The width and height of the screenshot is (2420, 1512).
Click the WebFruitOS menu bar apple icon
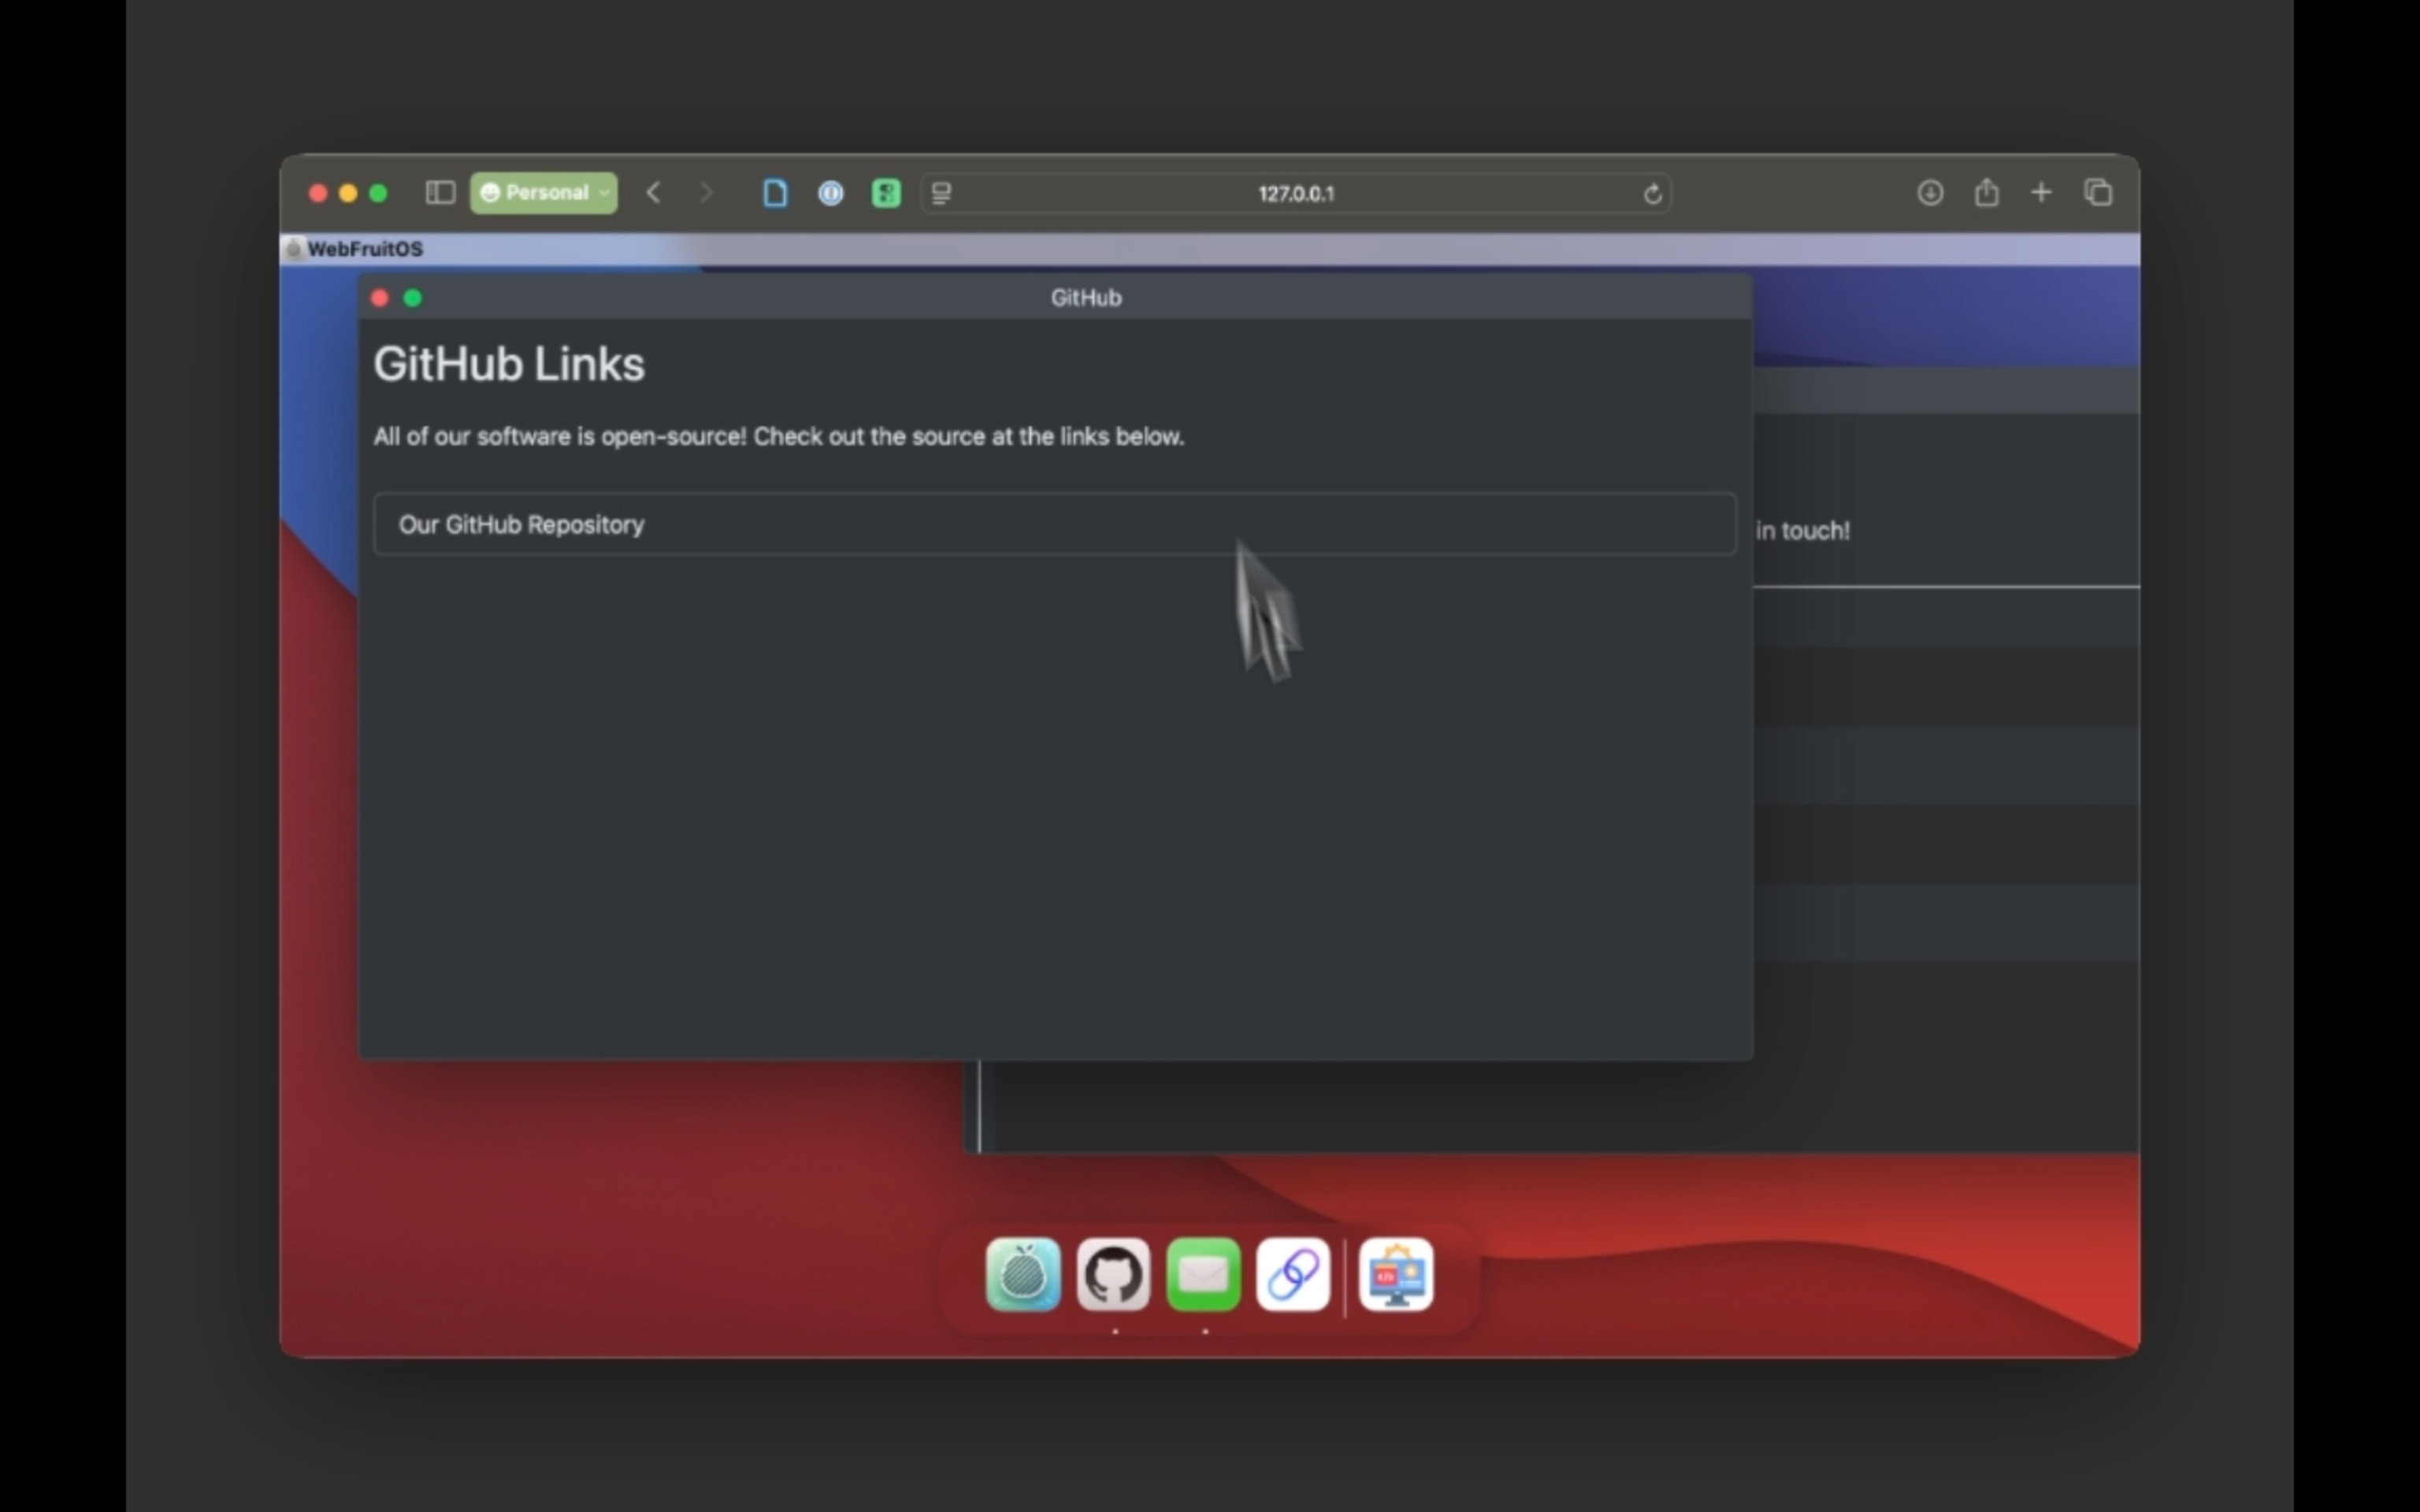pyautogui.click(x=295, y=249)
